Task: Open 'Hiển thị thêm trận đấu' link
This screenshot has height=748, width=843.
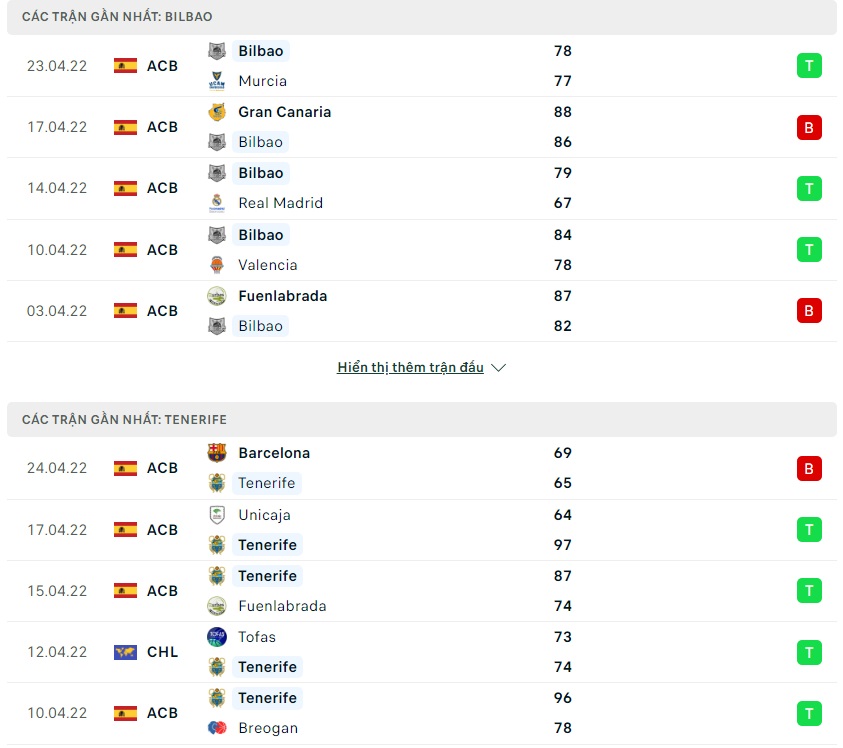Action: coord(410,368)
